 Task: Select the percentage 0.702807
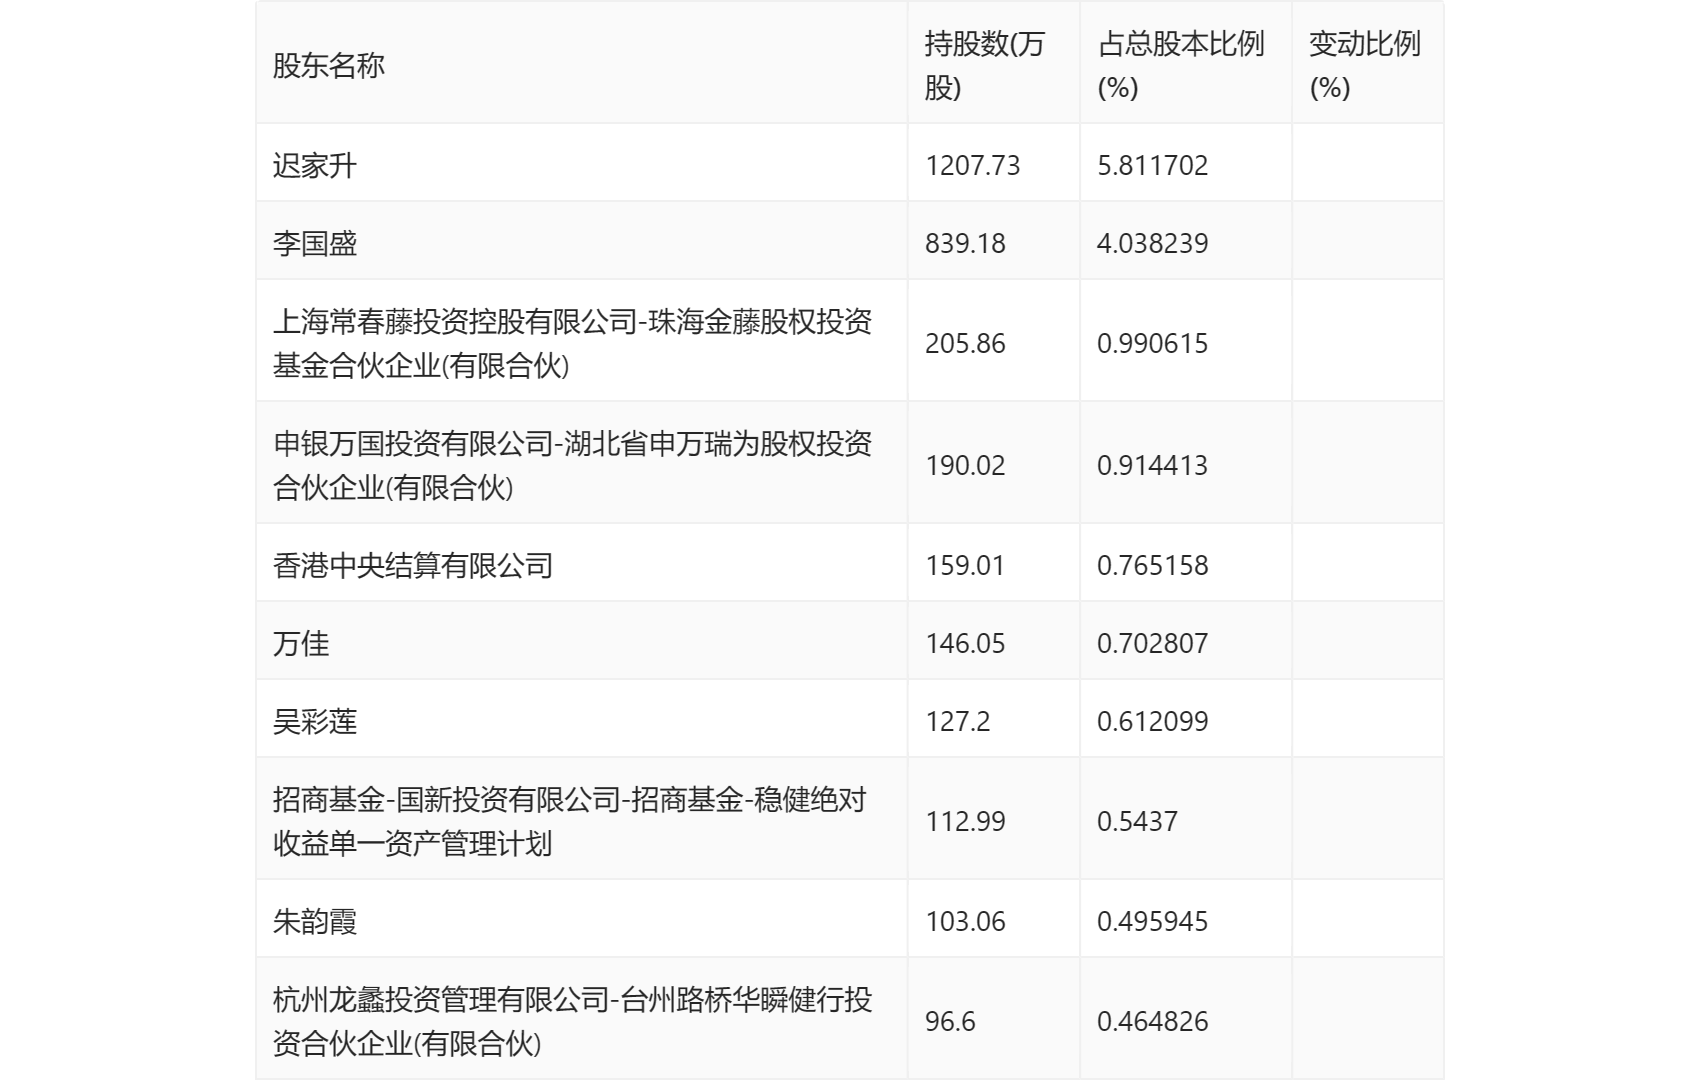(x=1153, y=643)
